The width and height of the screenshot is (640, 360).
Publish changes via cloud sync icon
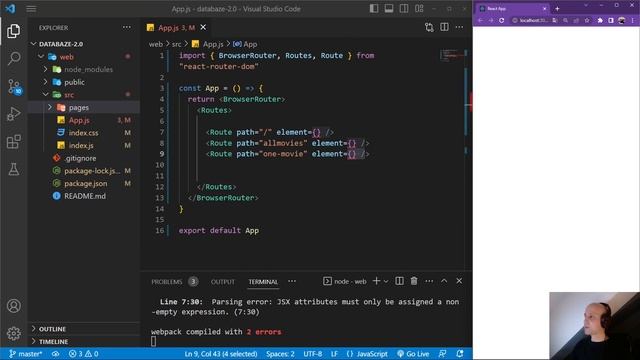(x=55, y=354)
